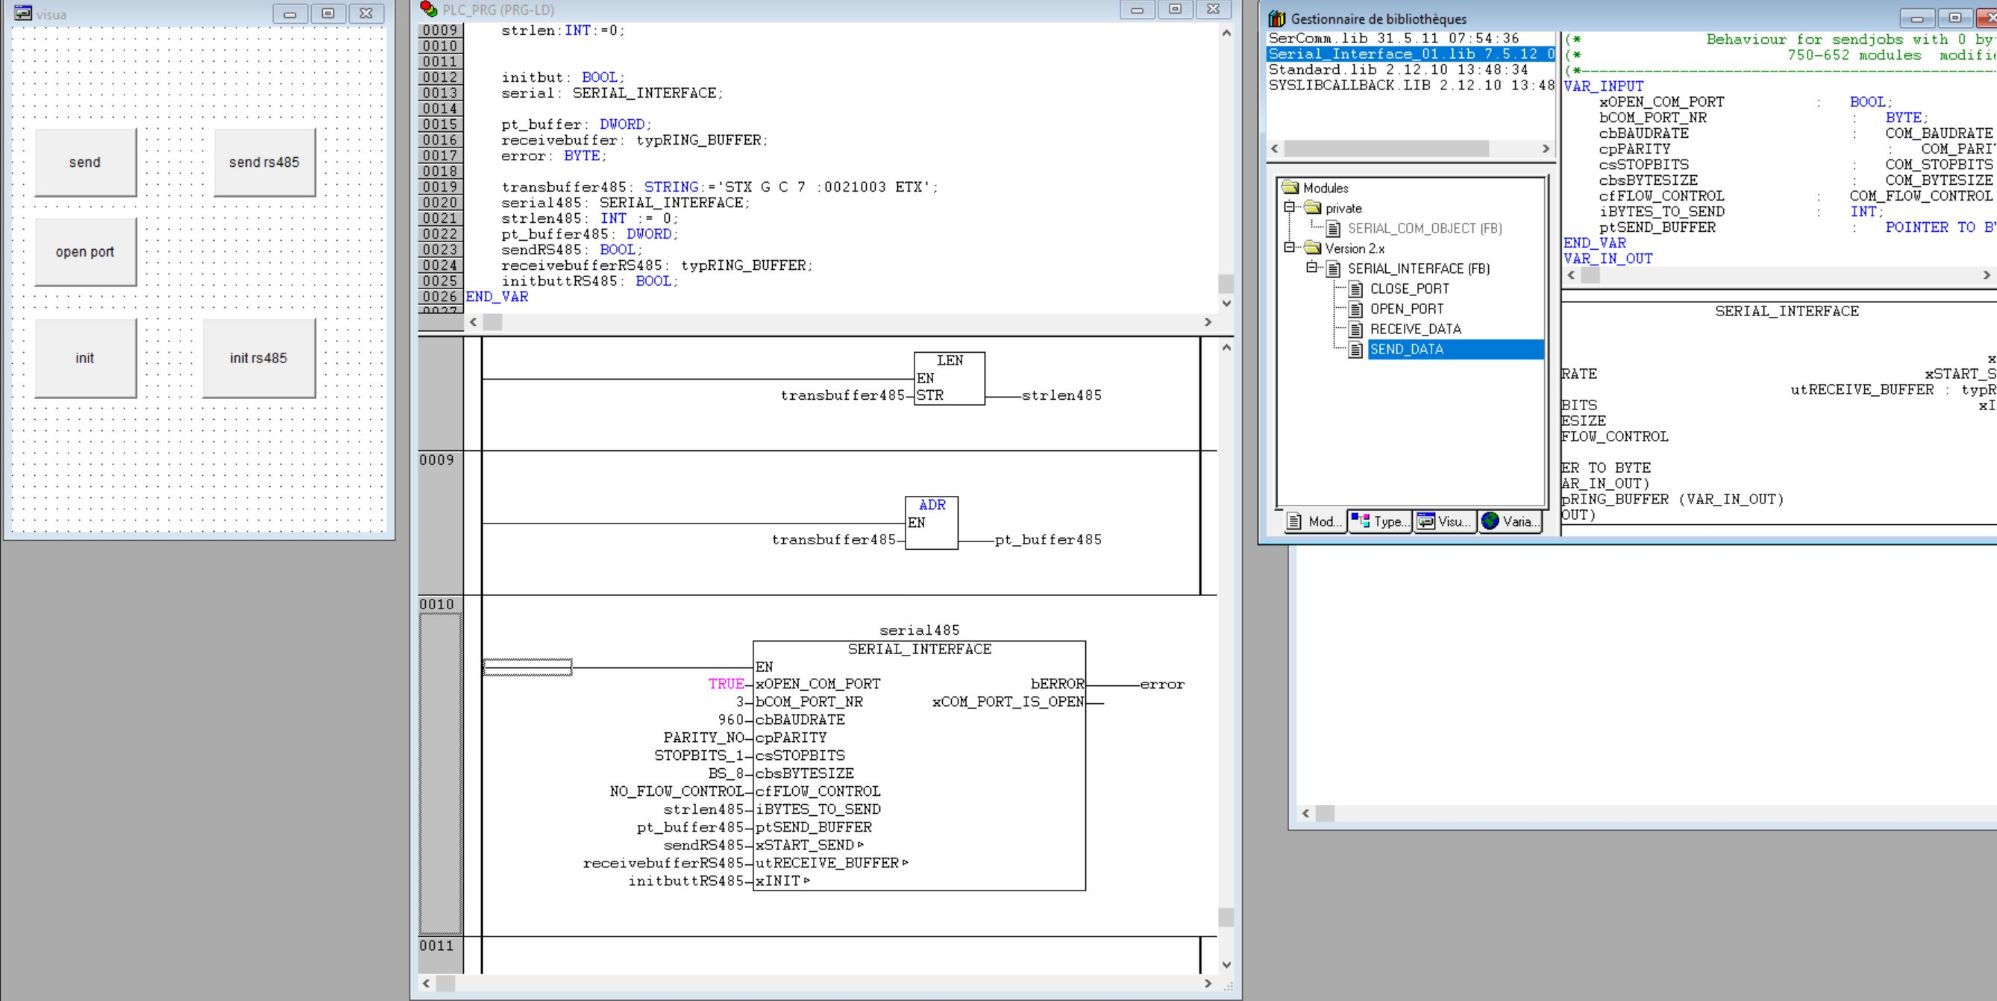Viewport: 1997px width, 1001px height.
Task: Click the PLC_PRG window title icon
Action: pyautogui.click(x=429, y=9)
